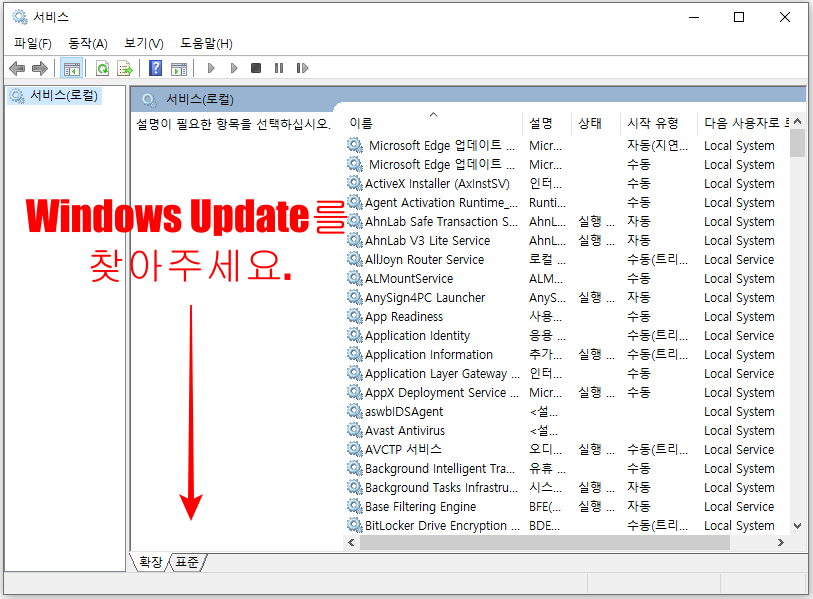Select gear icon beside BitLocker Drive Encryption
Viewport: 813px width, 599px height.
[x=355, y=525]
